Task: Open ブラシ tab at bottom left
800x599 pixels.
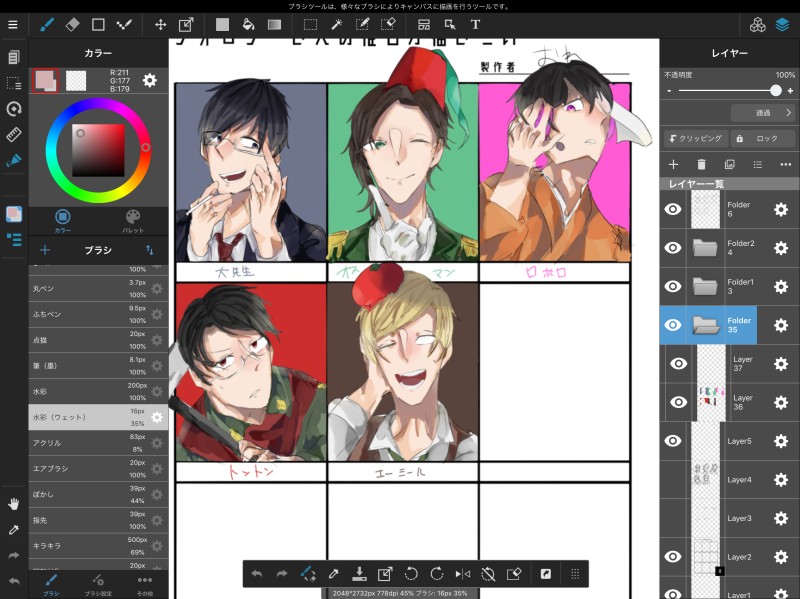Action: 51,585
